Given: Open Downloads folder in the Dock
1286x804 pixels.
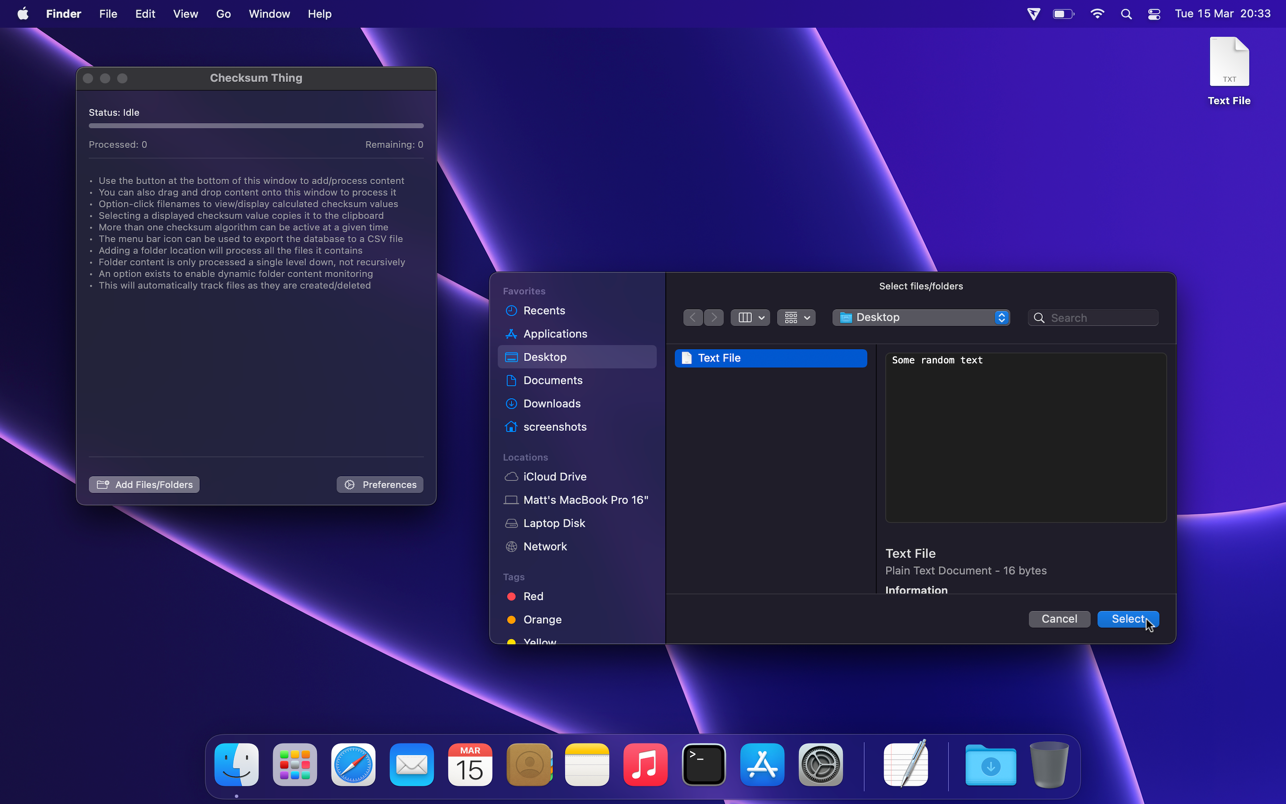Looking at the screenshot, I should tap(991, 765).
